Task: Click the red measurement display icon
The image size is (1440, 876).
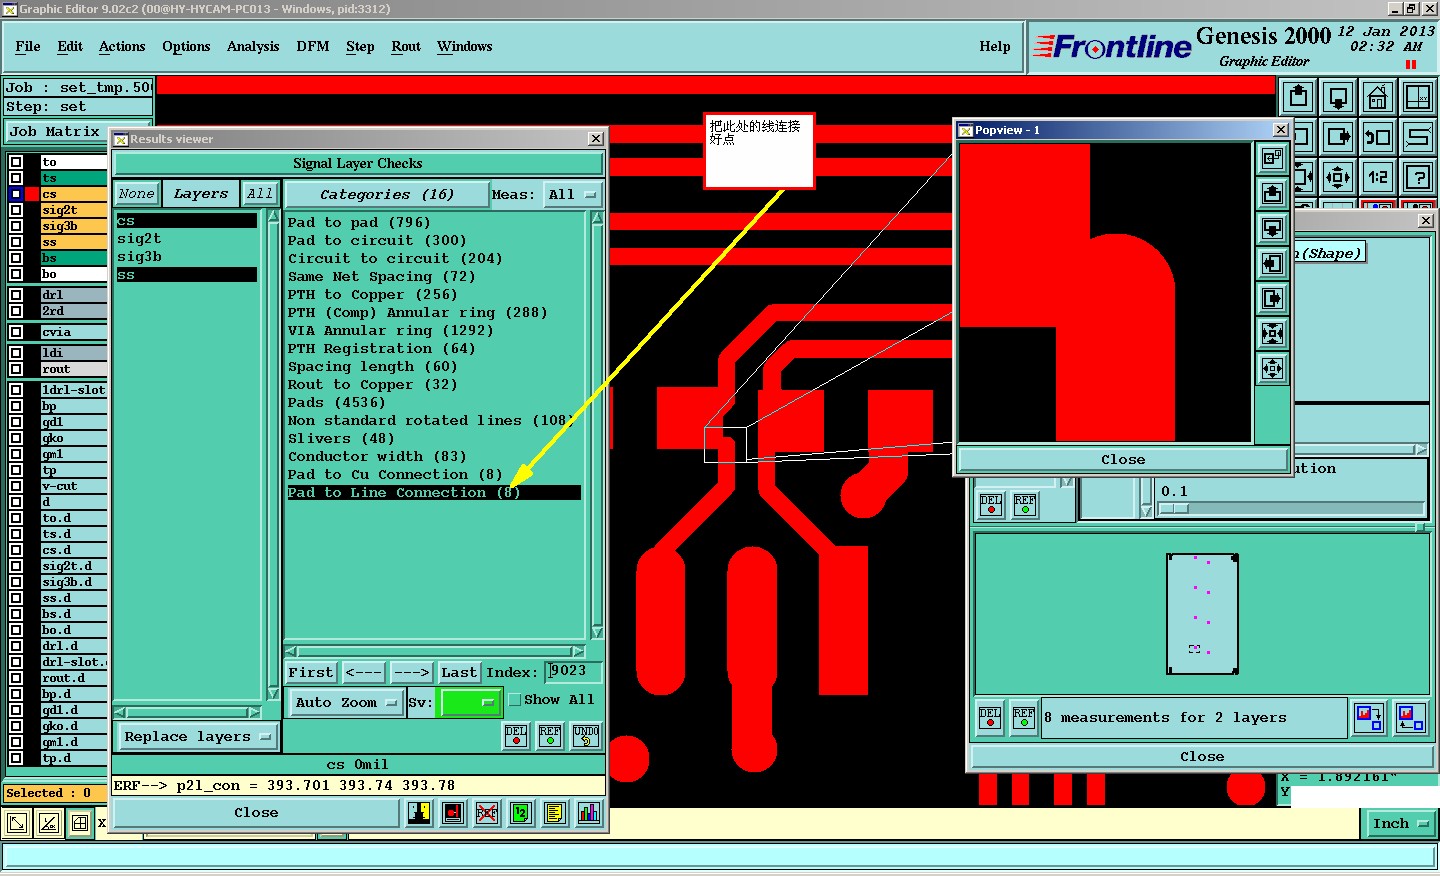Action: click(453, 813)
